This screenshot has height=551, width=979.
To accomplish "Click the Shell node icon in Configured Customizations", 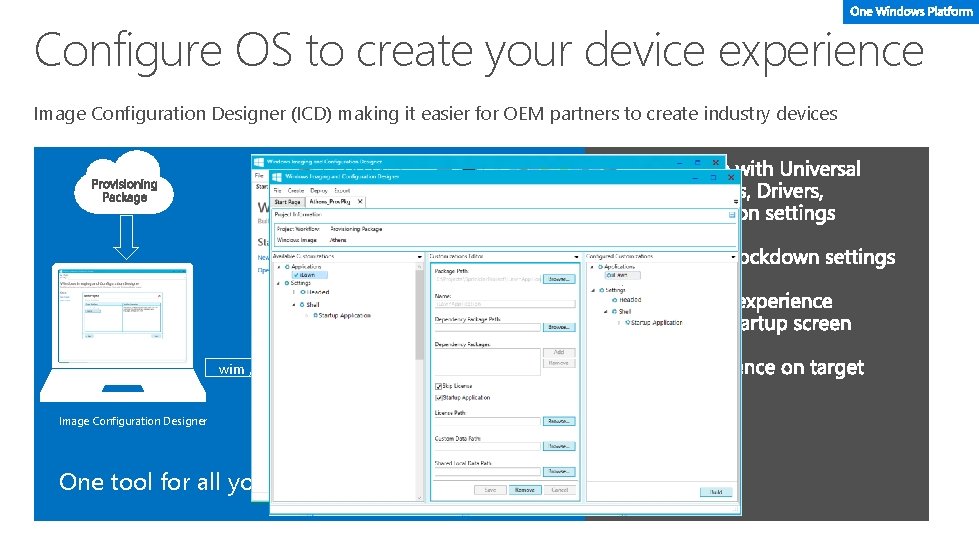I will click(x=614, y=311).
